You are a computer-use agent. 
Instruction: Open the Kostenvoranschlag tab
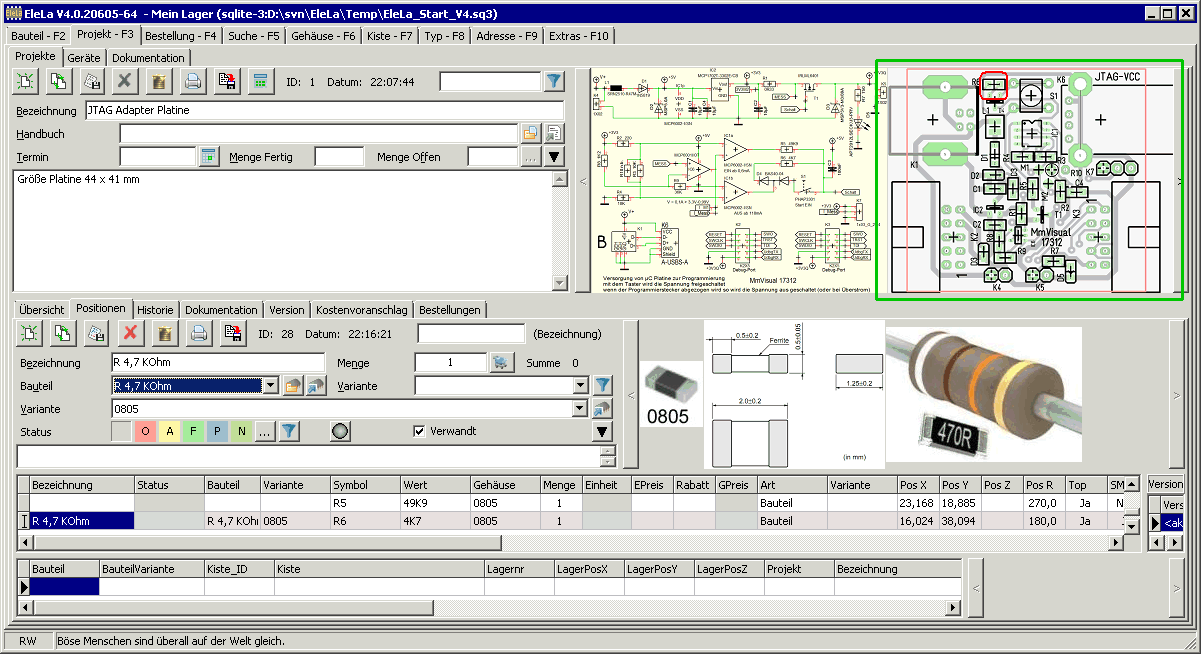tap(362, 310)
